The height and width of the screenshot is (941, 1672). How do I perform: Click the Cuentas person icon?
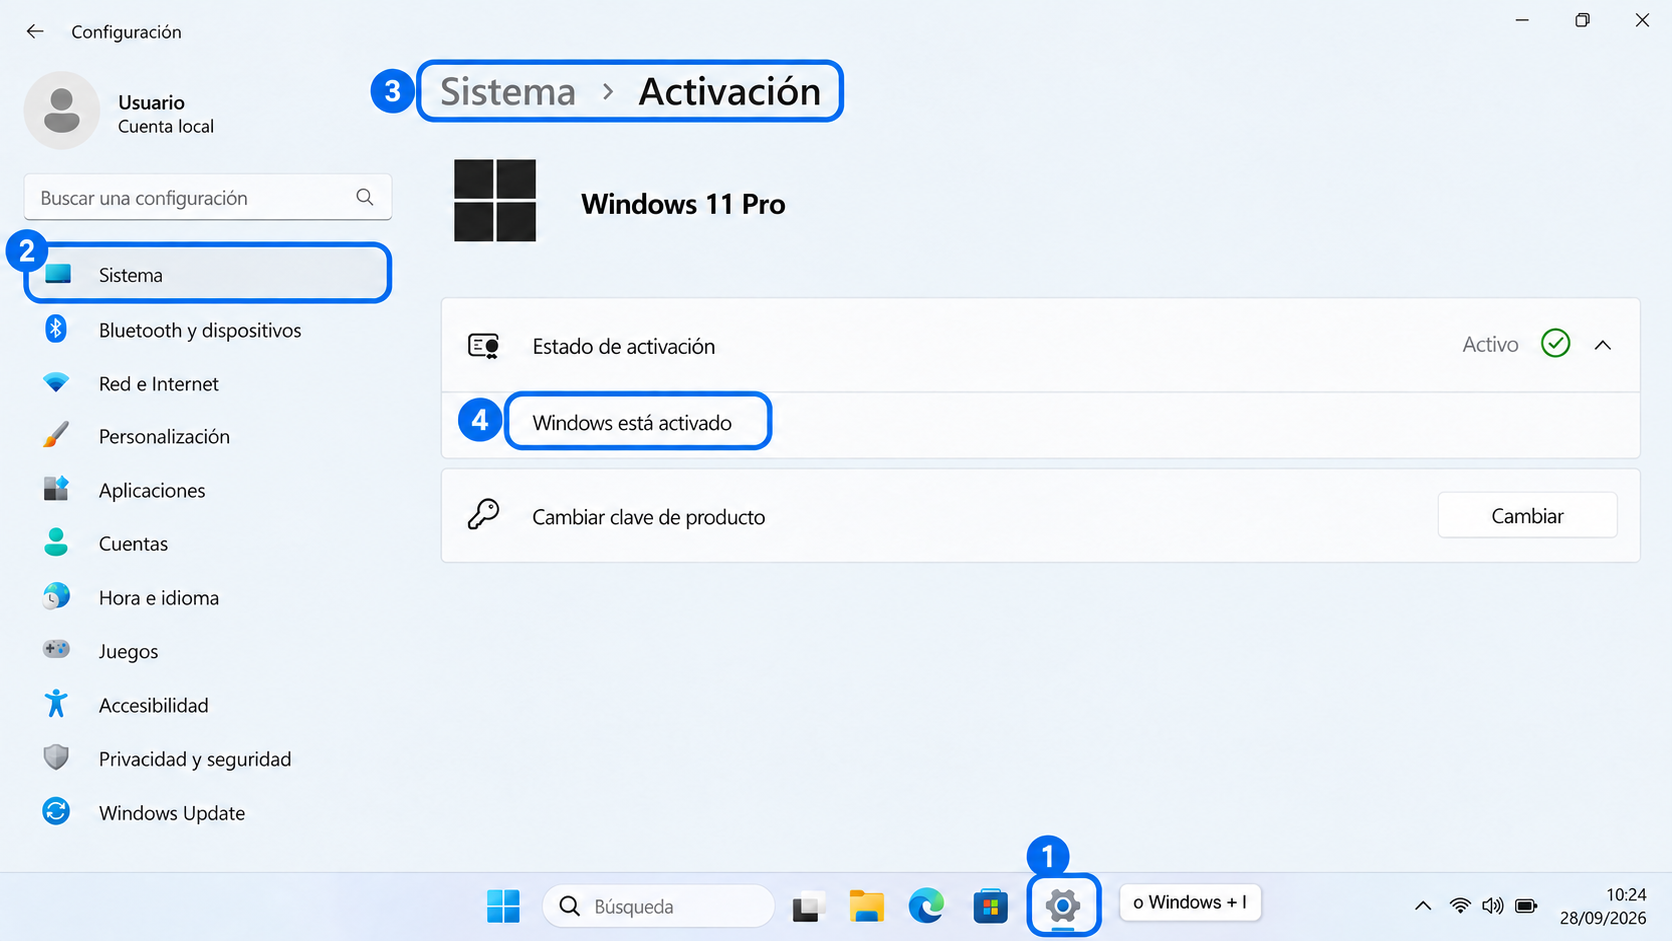(56, 543)
